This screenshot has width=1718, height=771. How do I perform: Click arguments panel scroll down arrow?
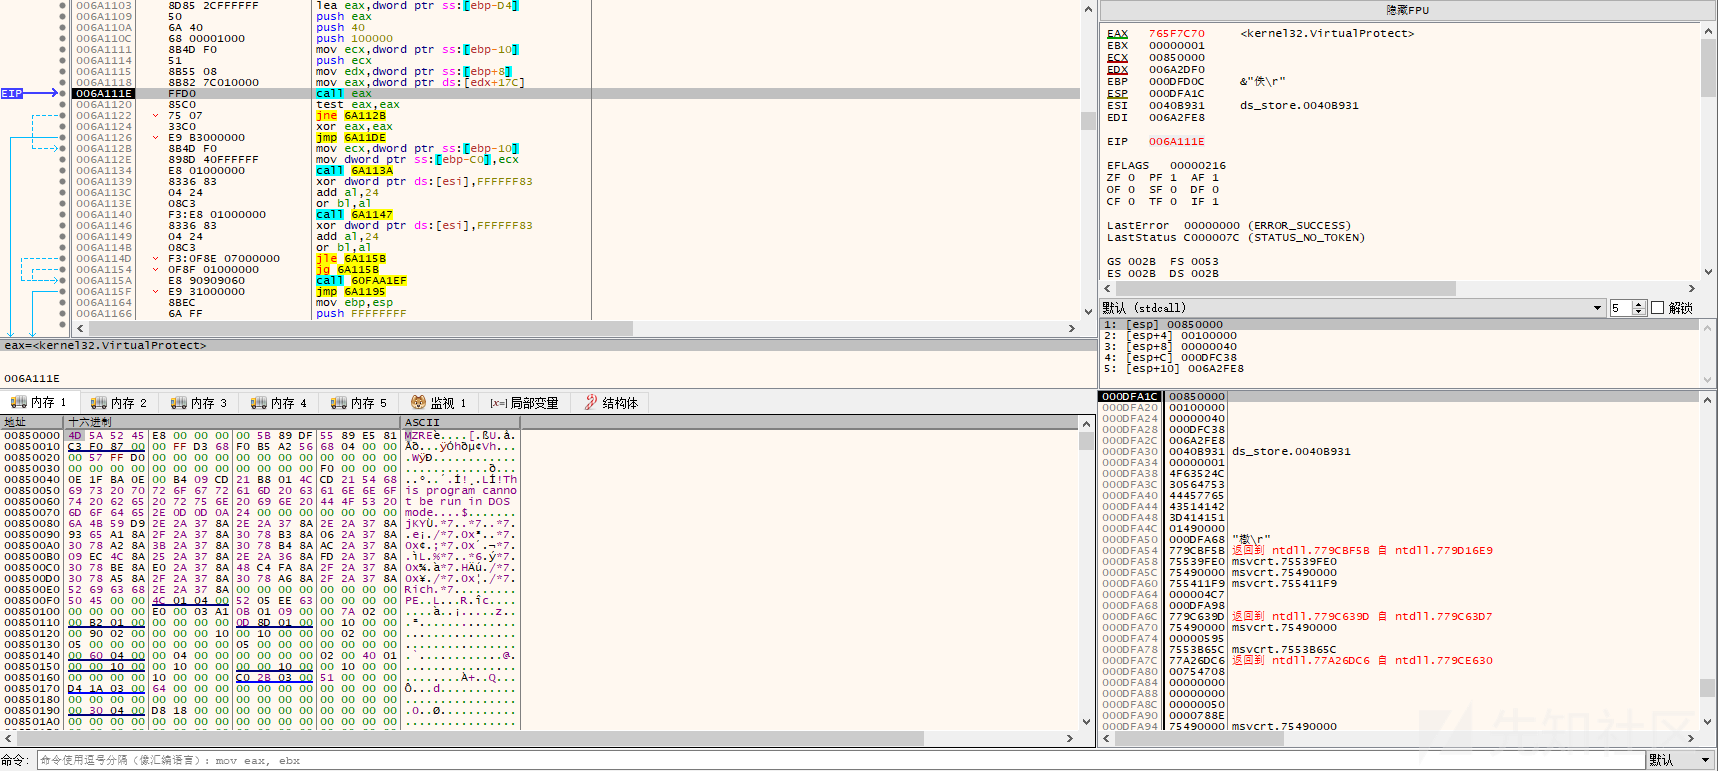point(1708,379)
